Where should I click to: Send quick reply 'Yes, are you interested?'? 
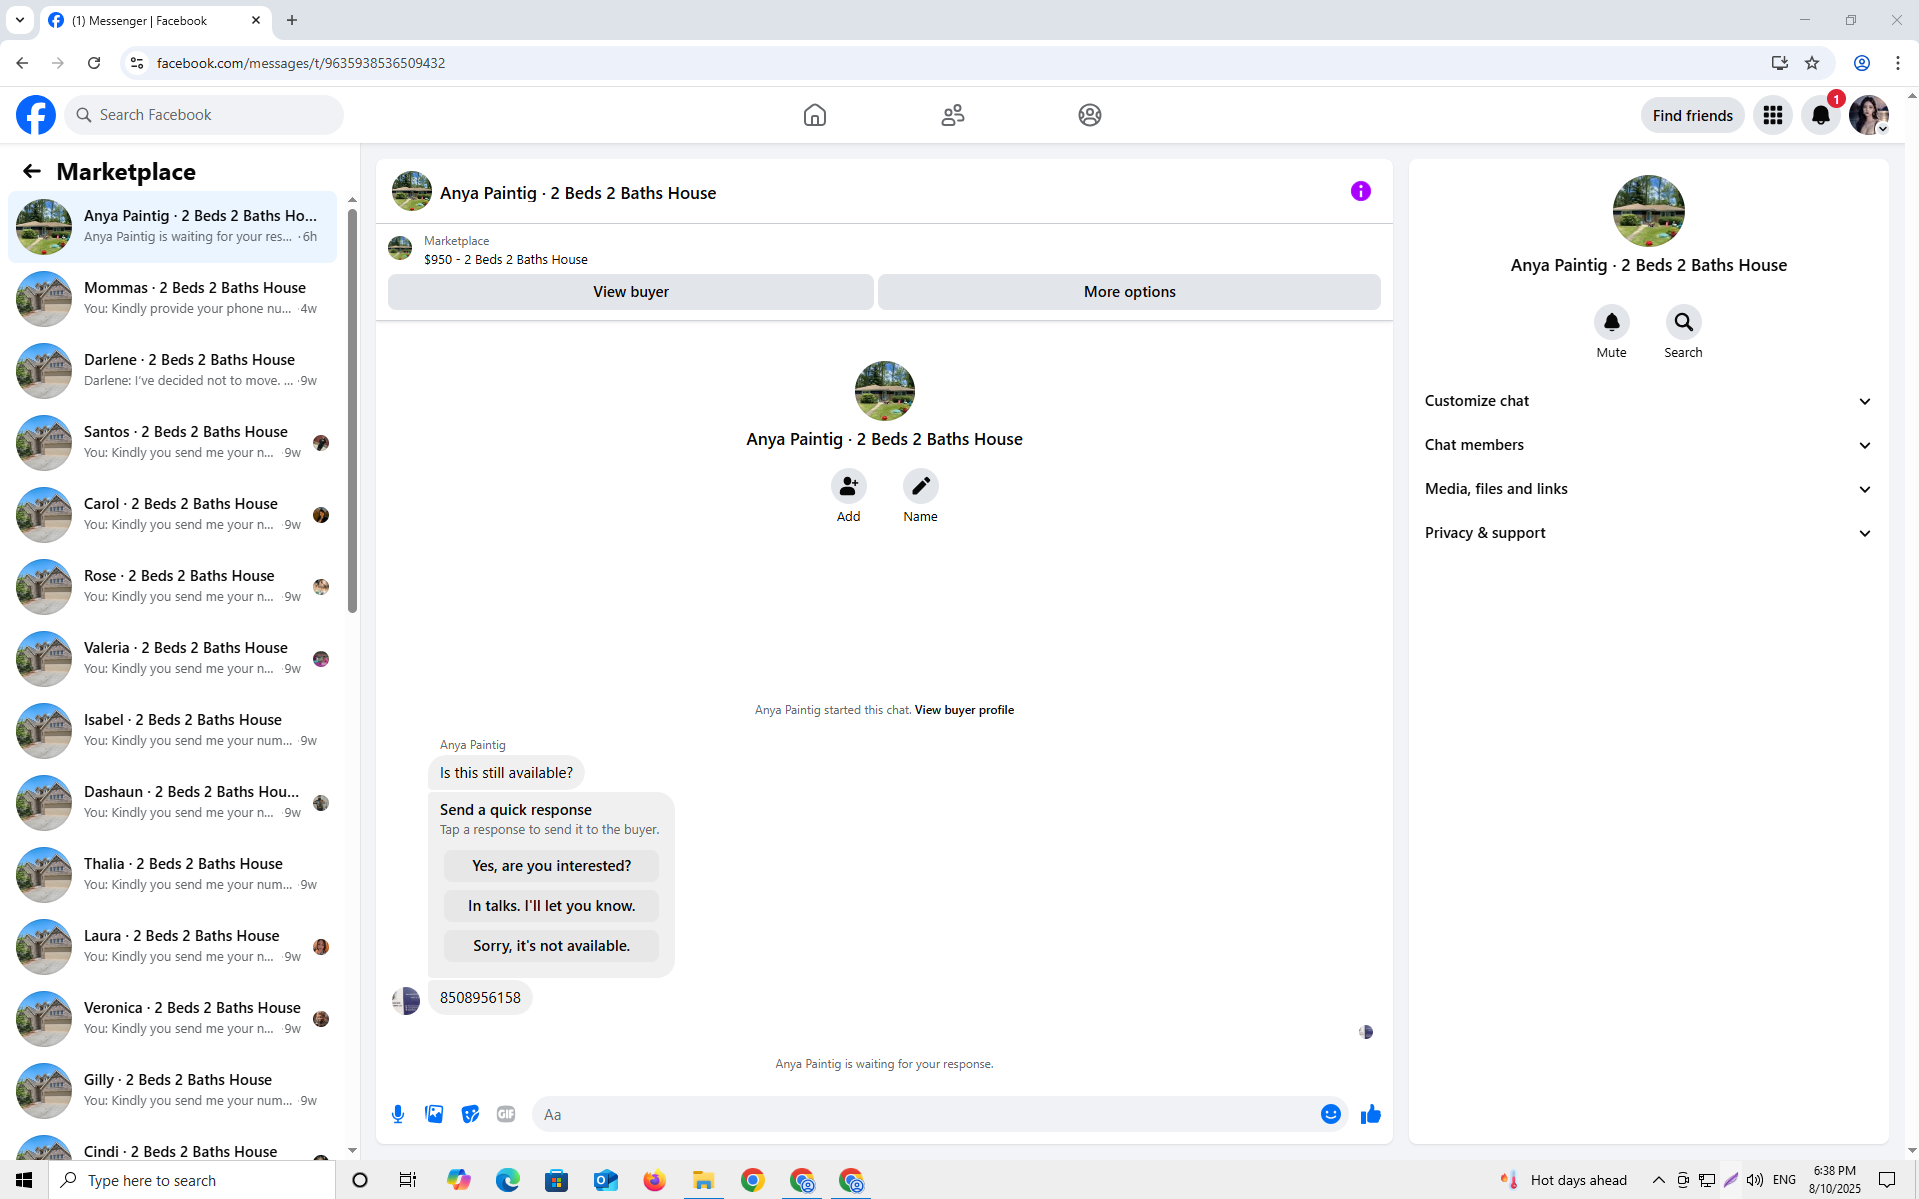(x=551, y=866)
